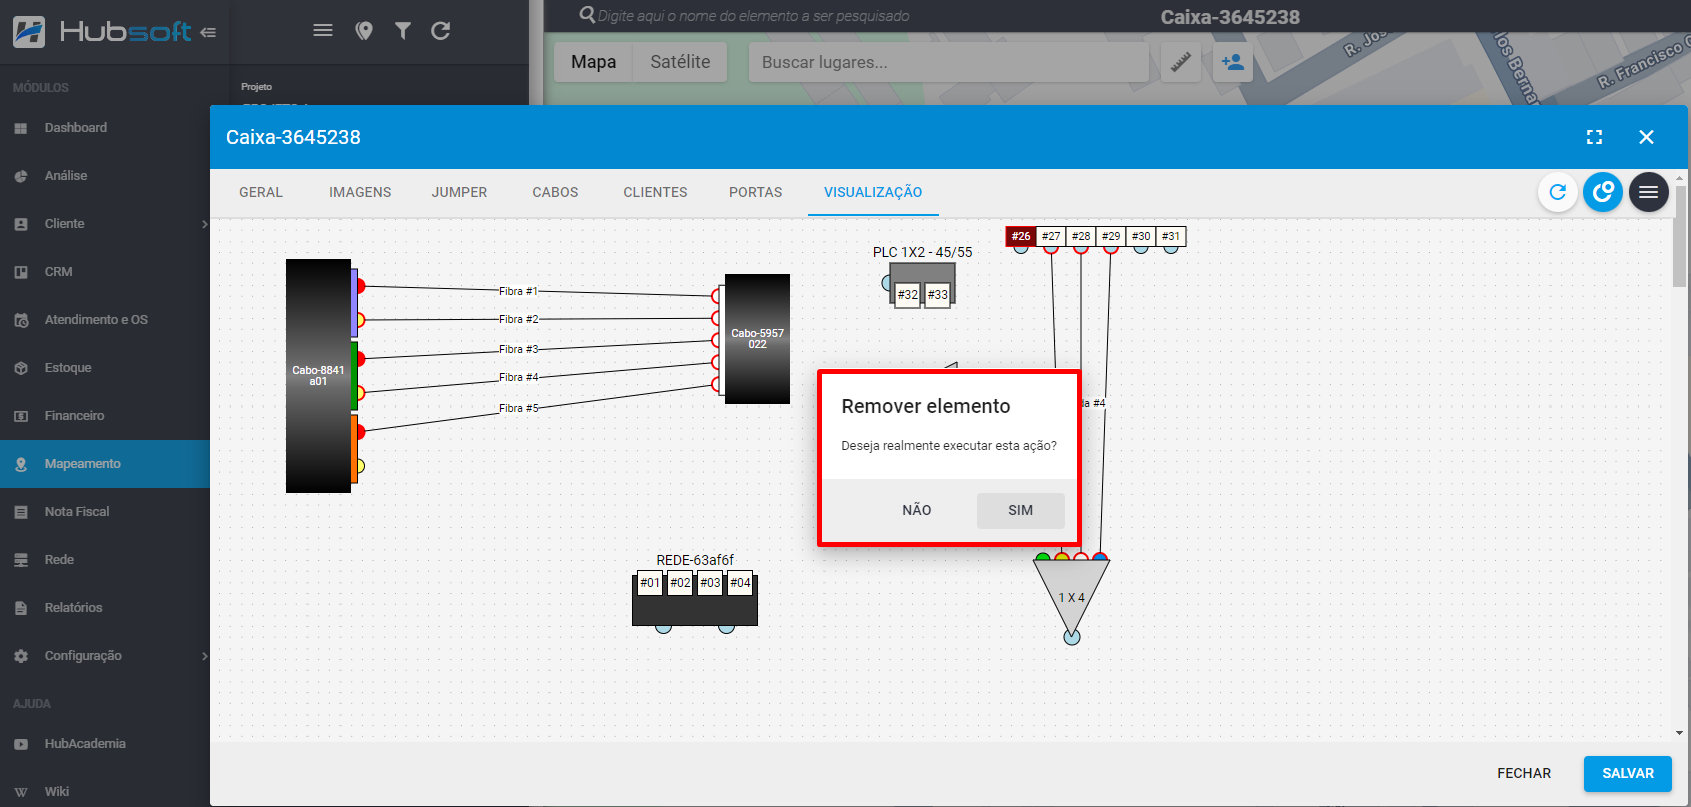Switch to JUMPER tab
The width and height of the screenshot is (1691, 807).
pos(459,192)
